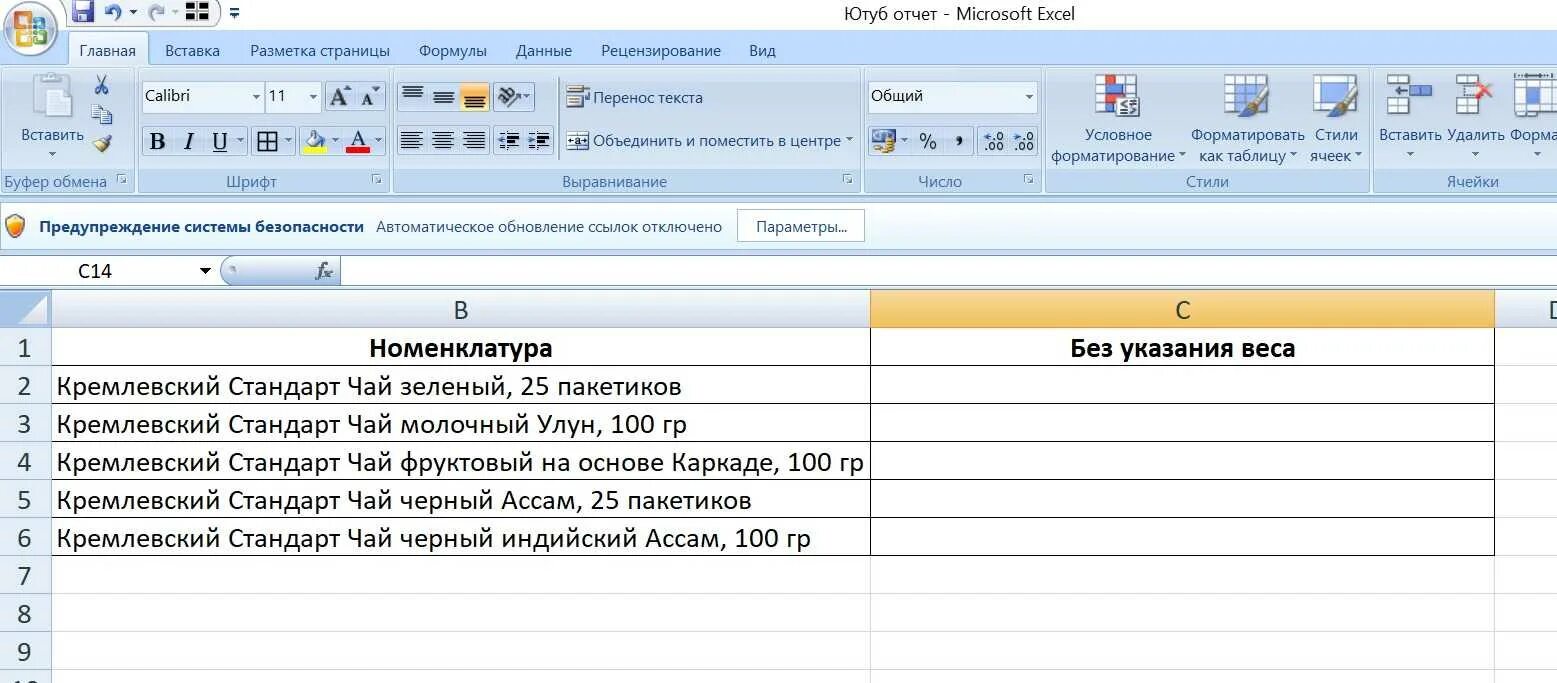Switch to the Вид tab
This screenshot has width=1557, height=683.
coord(762,51)
